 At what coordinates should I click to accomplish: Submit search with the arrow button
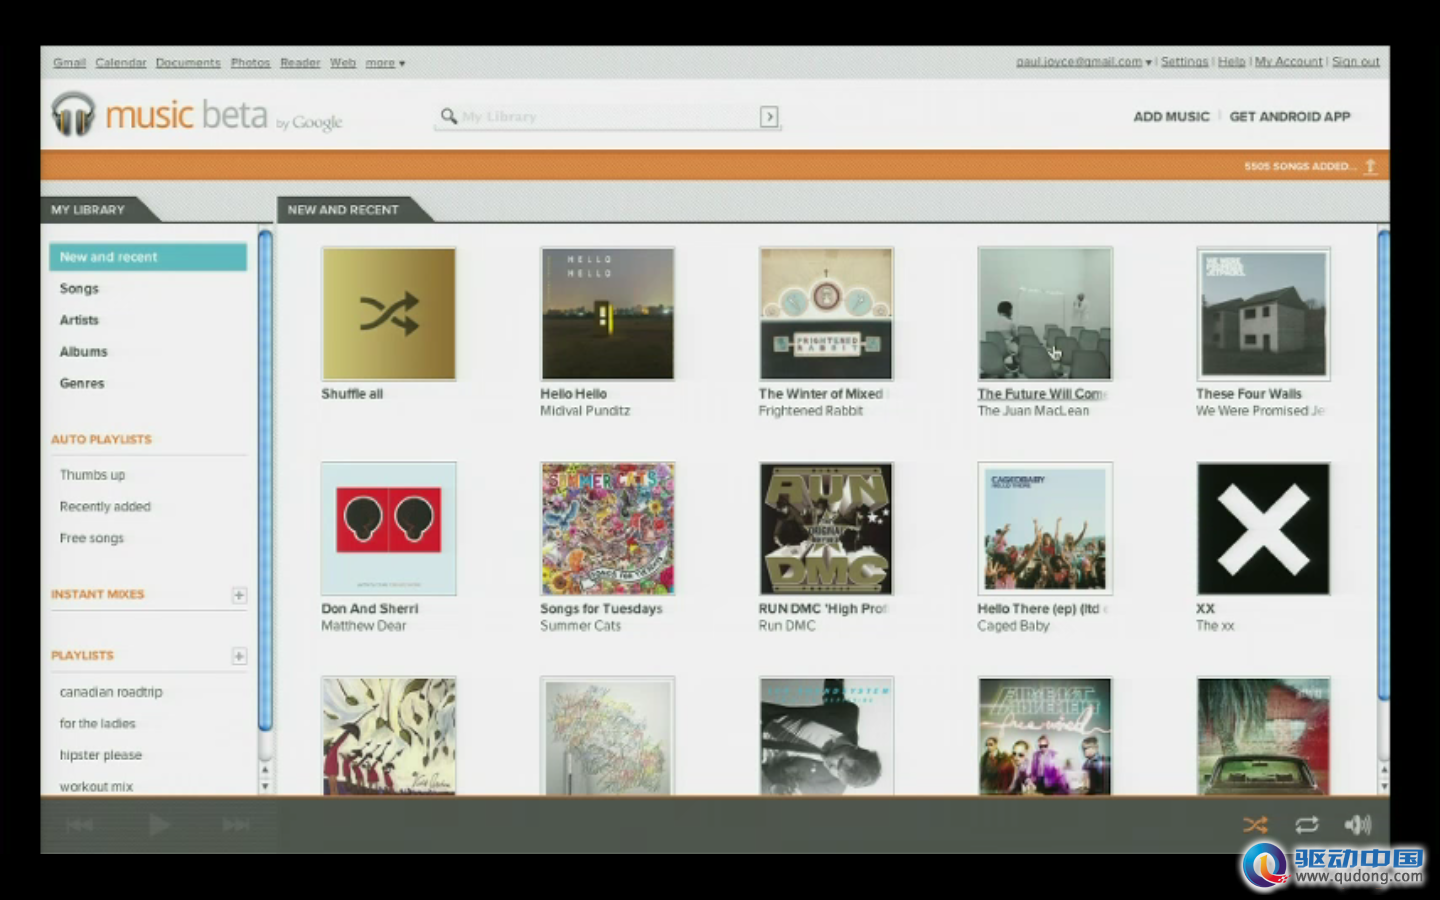[x=769, y=117]
